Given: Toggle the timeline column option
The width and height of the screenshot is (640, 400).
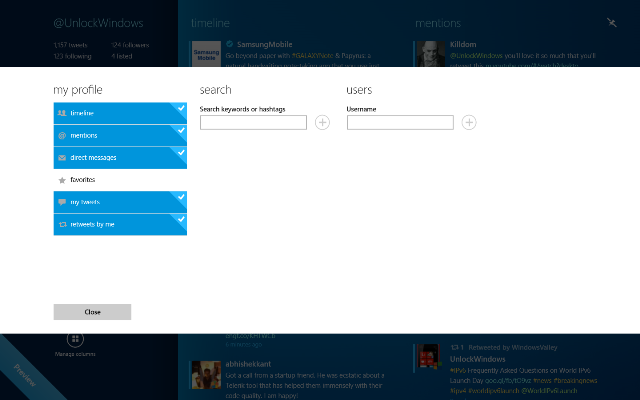Looking at the screenshot, I should click(x=120, y=113).
